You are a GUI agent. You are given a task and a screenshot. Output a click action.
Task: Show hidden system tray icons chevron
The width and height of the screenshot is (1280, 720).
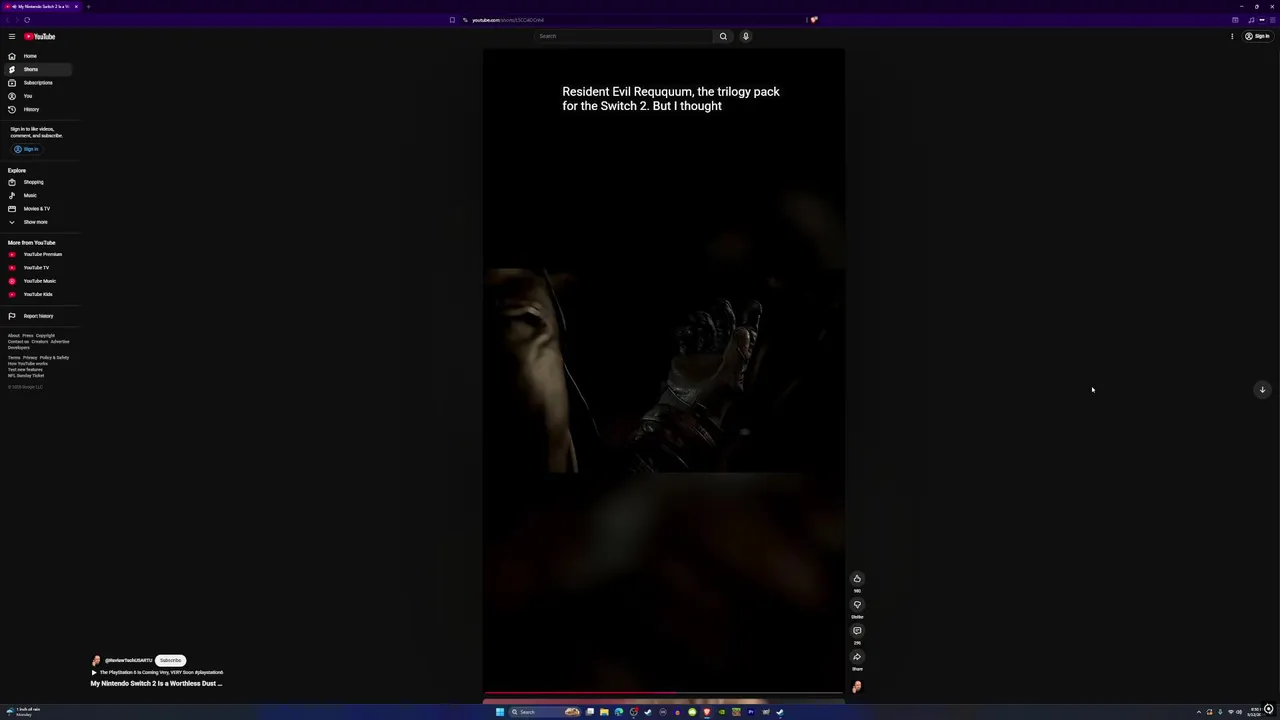pos(1199,712)
